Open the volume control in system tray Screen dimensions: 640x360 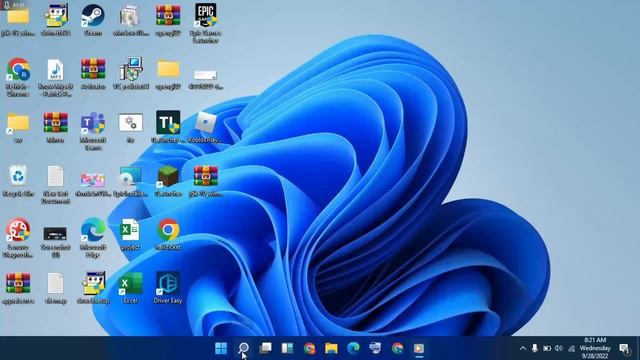tap(559, 348)
